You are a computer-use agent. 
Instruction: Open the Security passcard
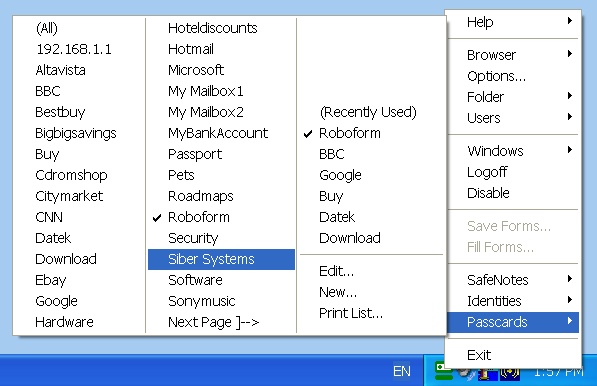[221, 238]
